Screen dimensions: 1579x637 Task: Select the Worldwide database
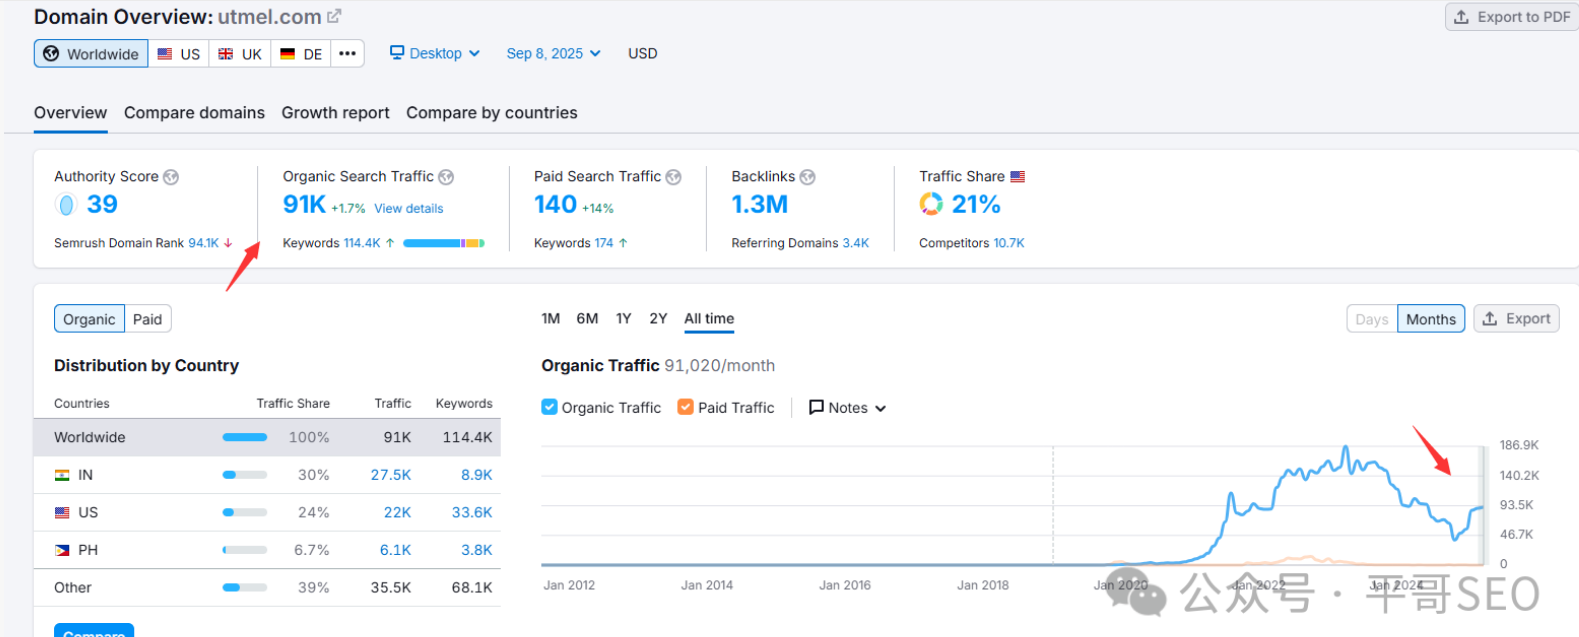click(91, 54)
